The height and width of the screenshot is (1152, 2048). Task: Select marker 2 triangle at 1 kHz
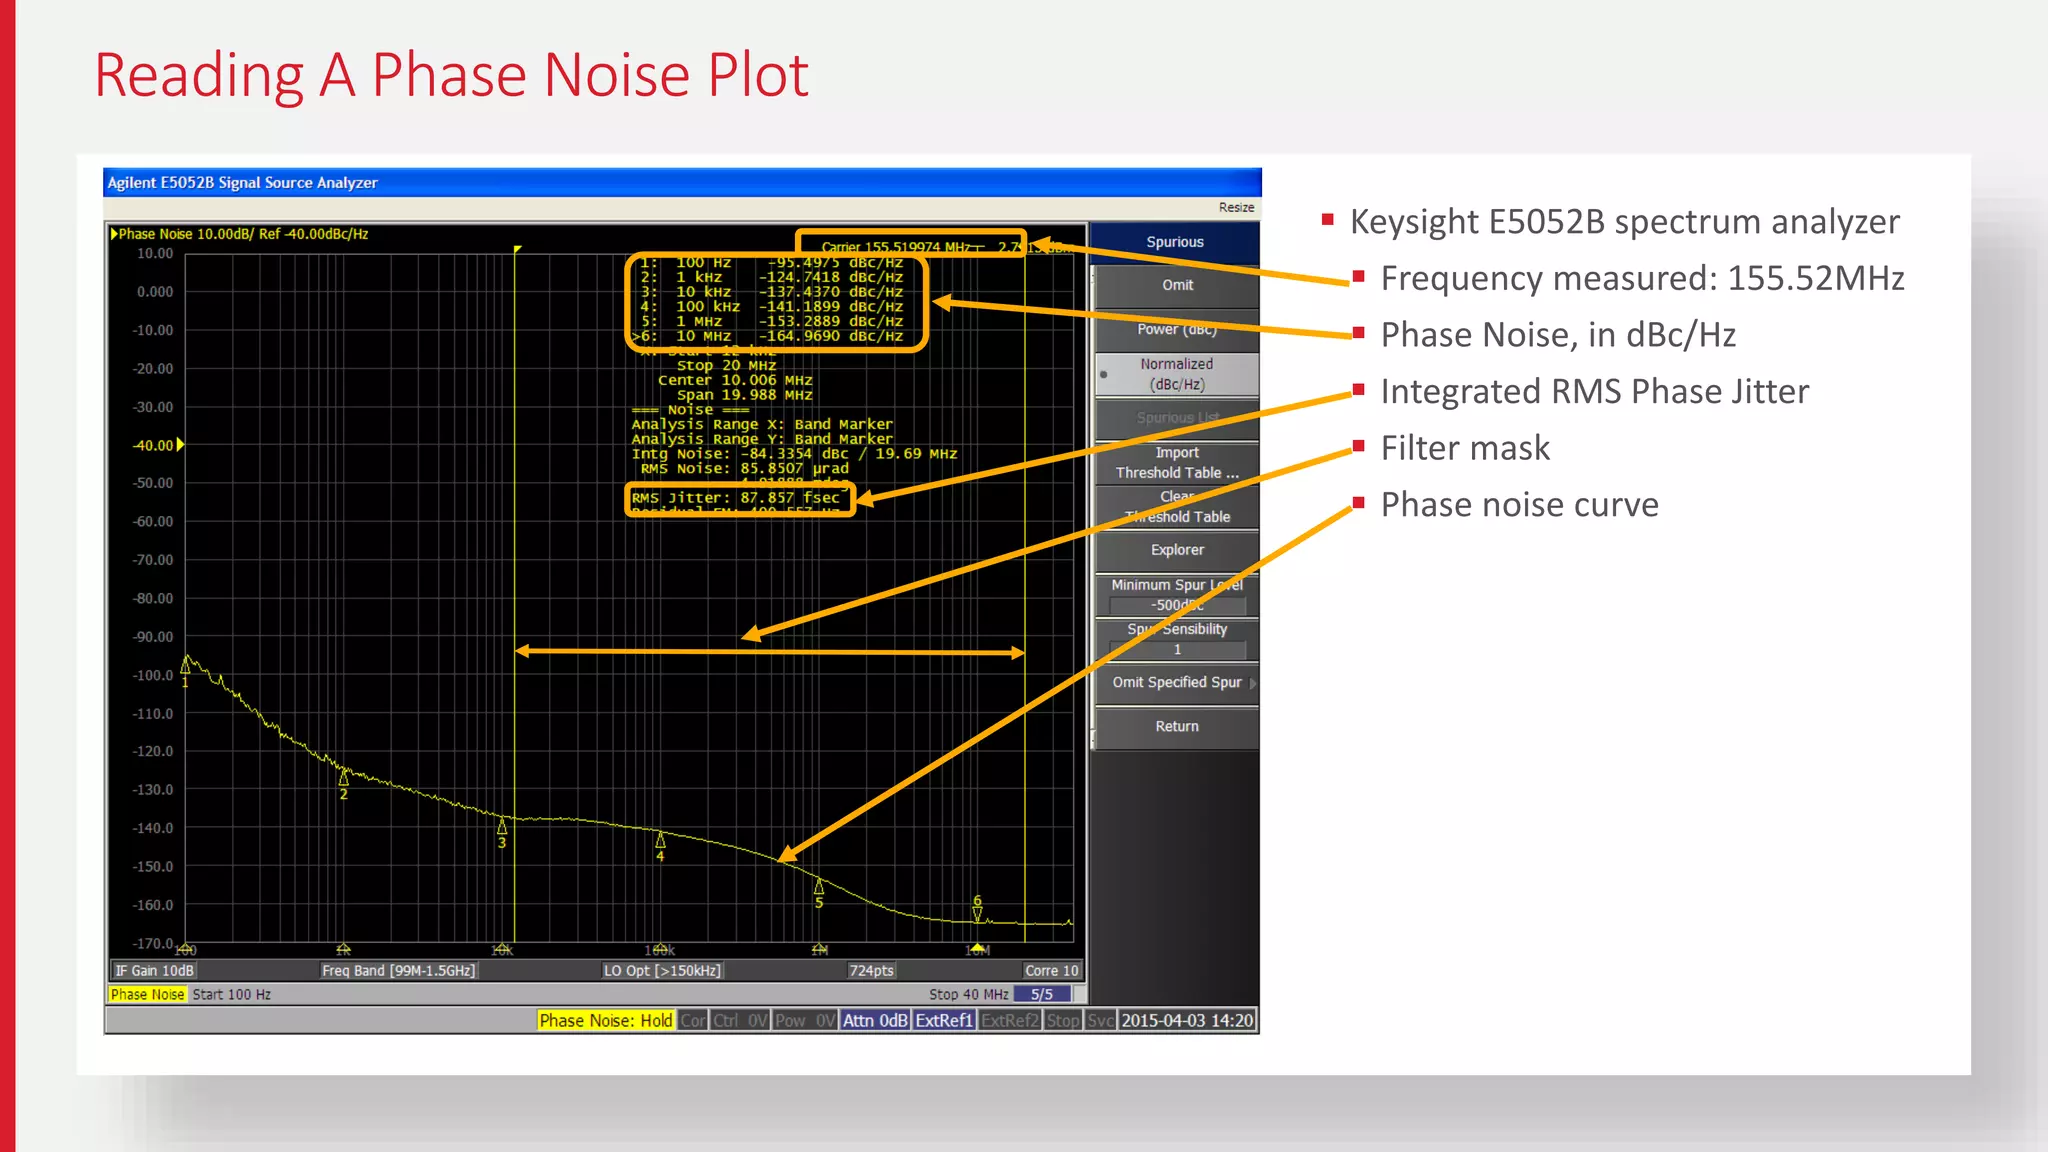tap(343, 776)
